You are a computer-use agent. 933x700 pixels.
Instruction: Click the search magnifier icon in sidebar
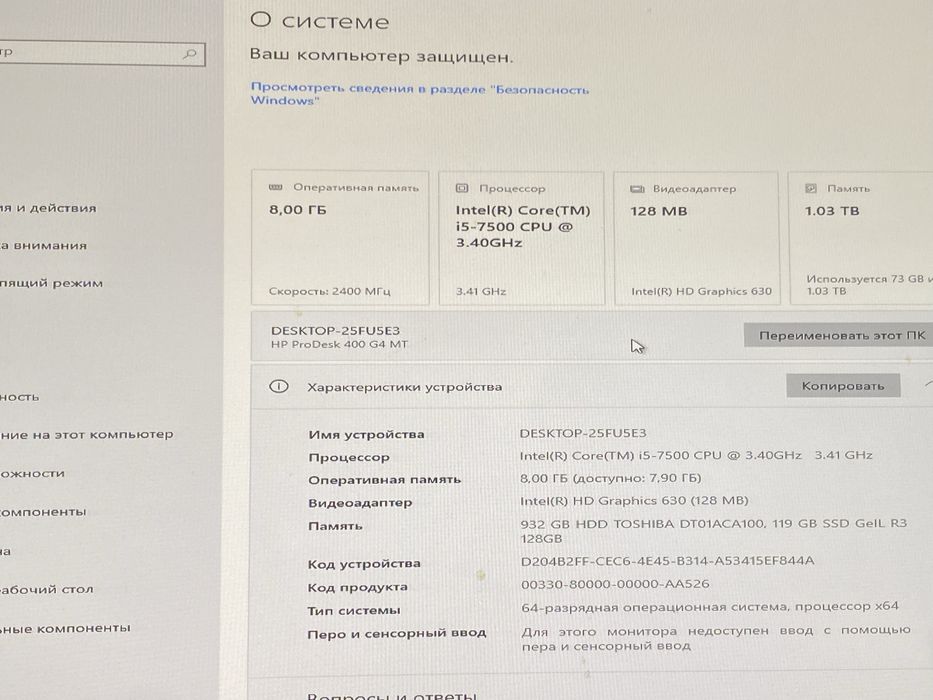(189, 55)
